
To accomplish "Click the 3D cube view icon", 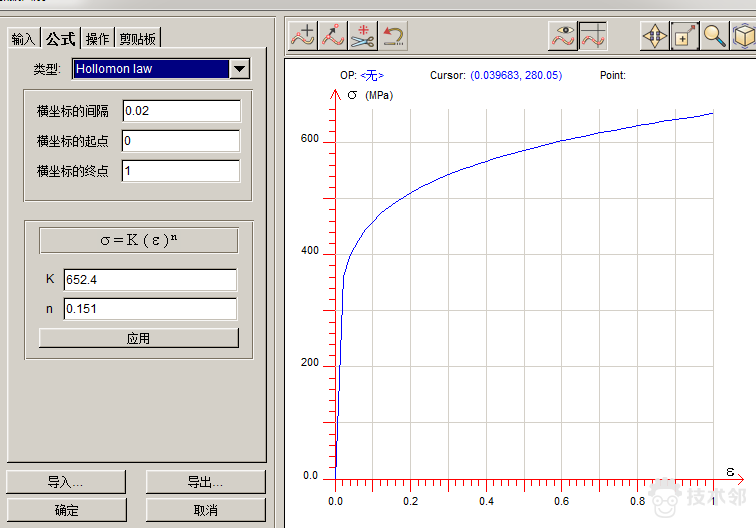I will tap(744, 36).
